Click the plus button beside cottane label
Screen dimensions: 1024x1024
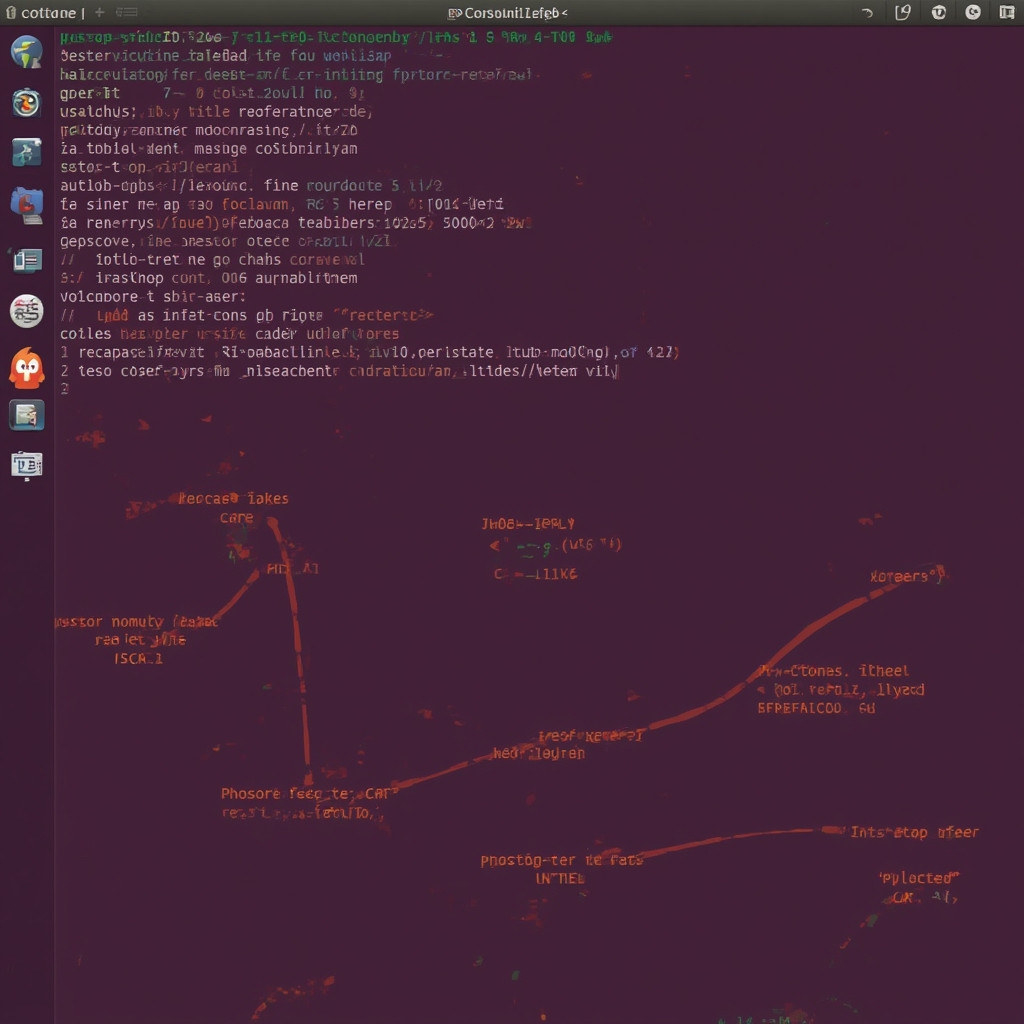100,12
